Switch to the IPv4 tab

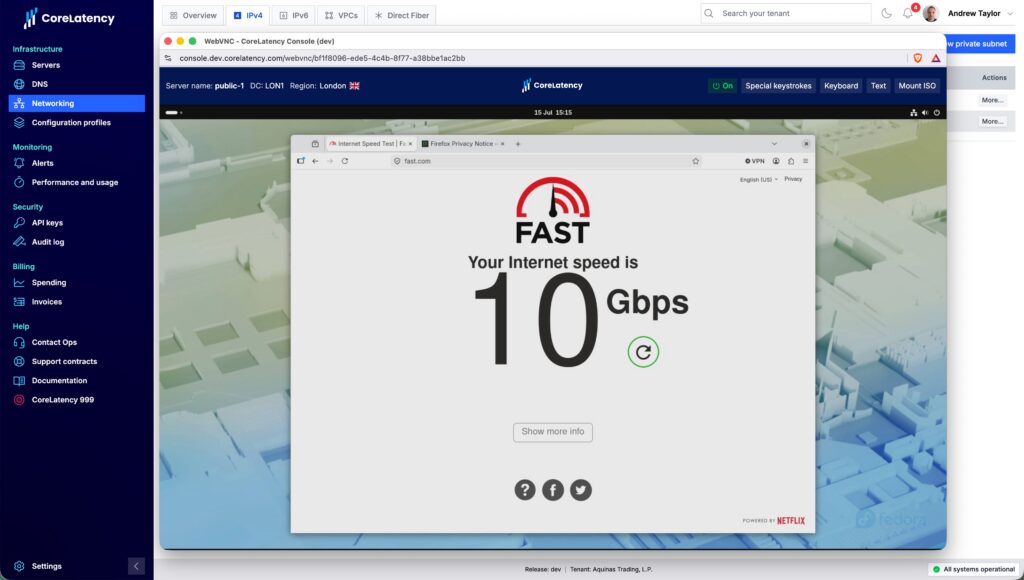coord(248,15)
